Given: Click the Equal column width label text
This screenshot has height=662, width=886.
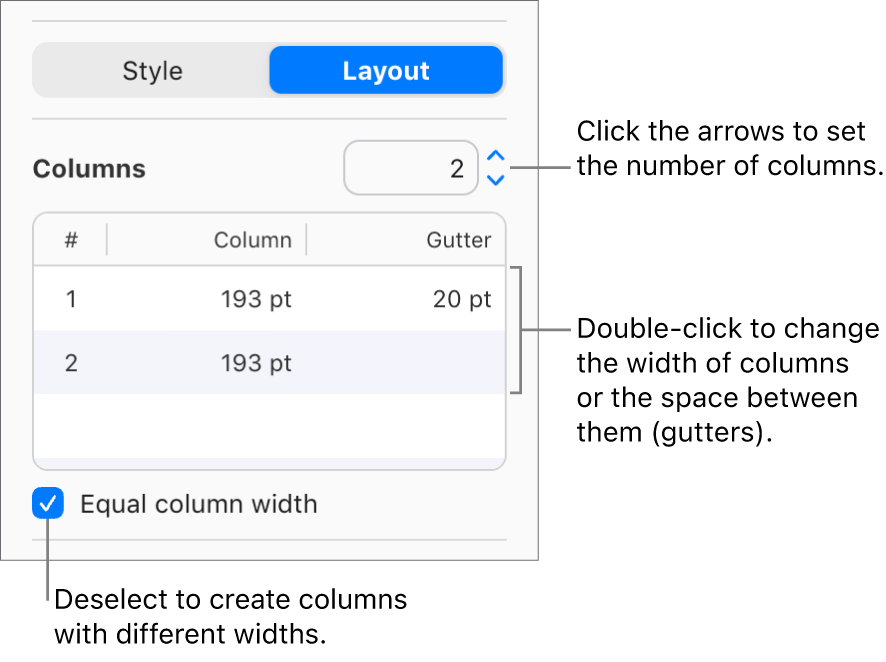Looking at the screenshot, I should (198, 504).
